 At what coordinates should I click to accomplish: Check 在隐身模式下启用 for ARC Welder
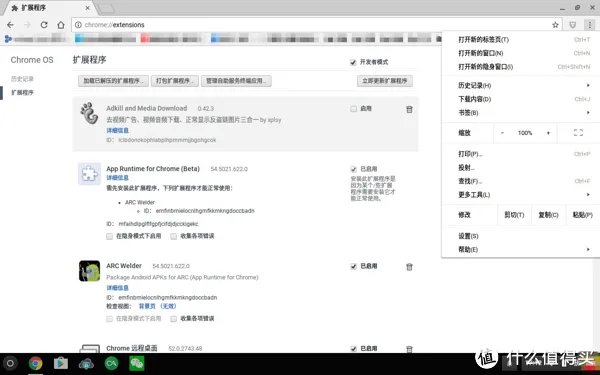(109, 319)
